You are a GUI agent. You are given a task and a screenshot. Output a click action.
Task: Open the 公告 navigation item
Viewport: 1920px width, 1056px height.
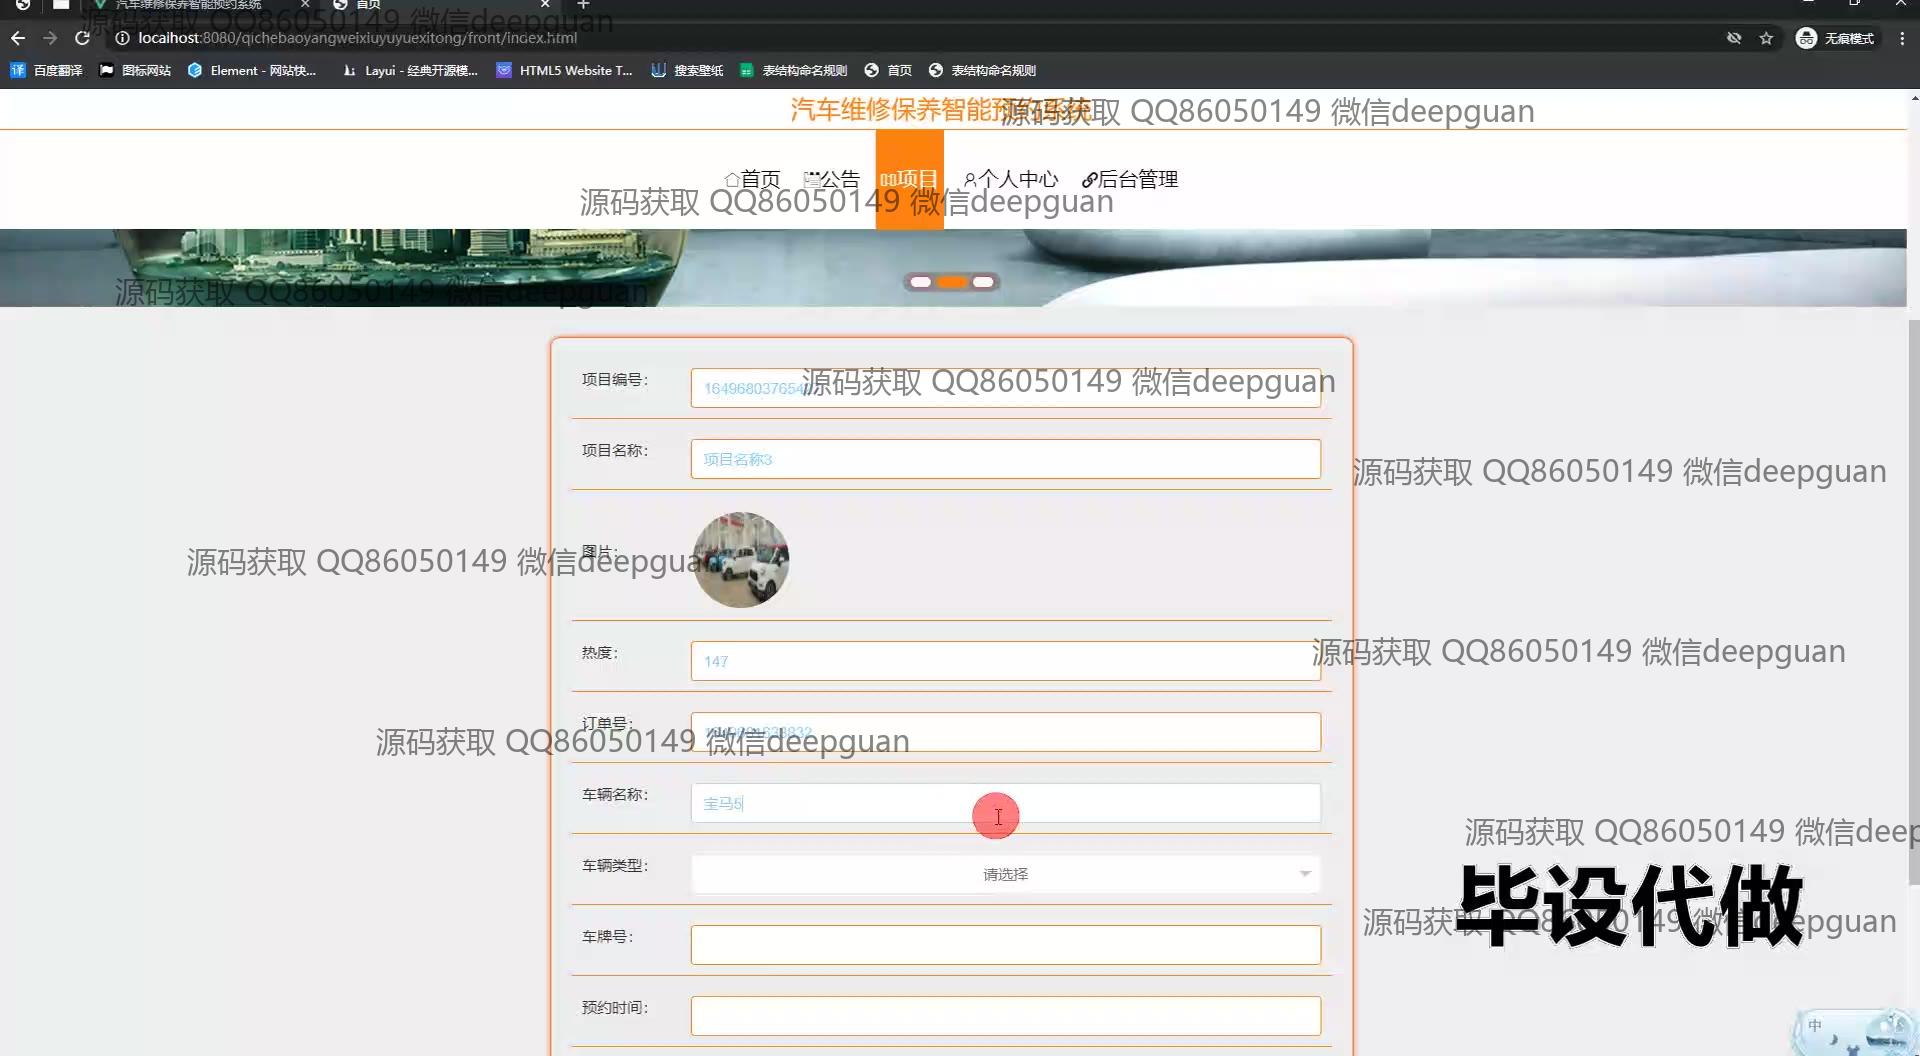831,179
